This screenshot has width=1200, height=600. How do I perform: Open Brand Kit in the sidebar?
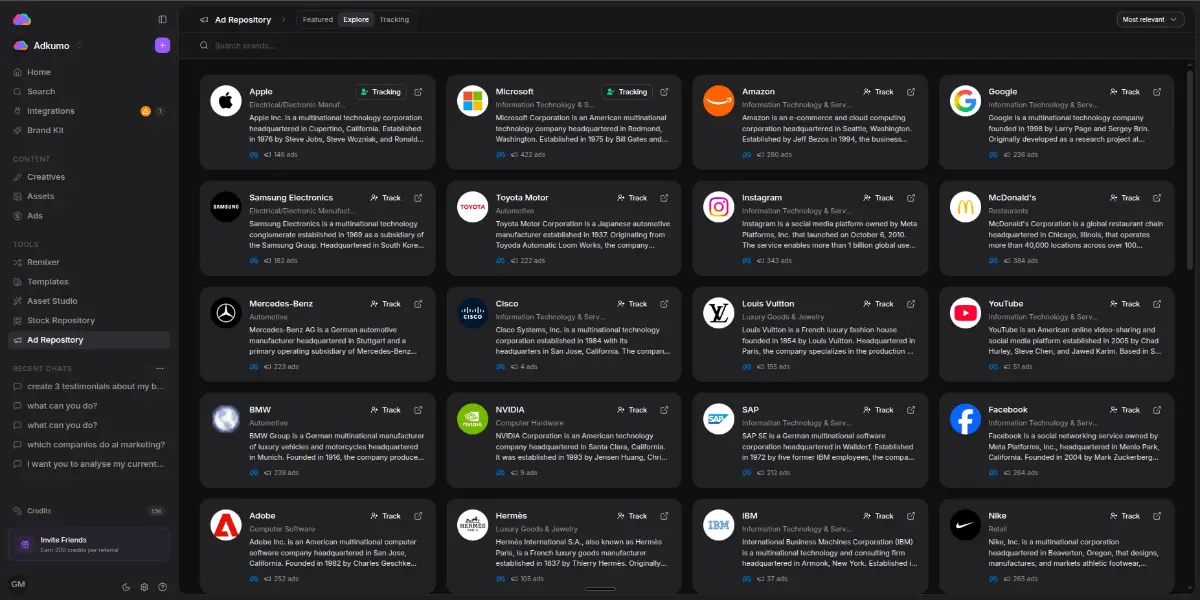click(89, 130)
